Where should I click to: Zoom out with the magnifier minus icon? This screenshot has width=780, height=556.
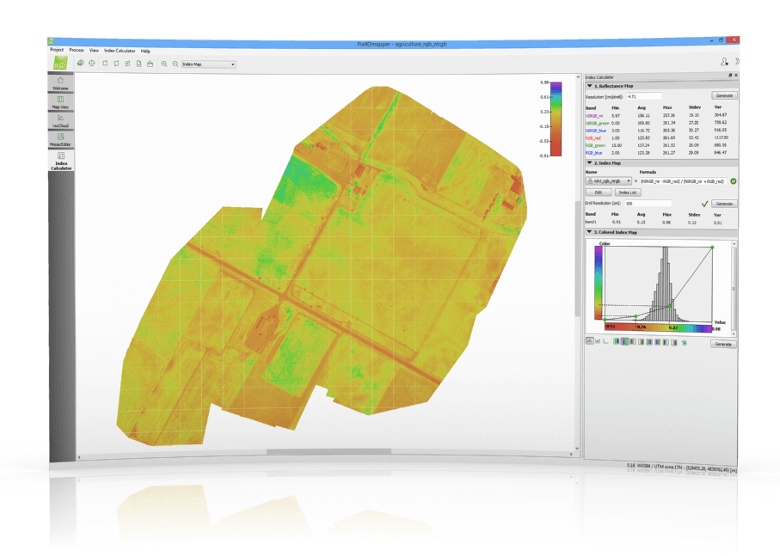[x=175, y=64]
